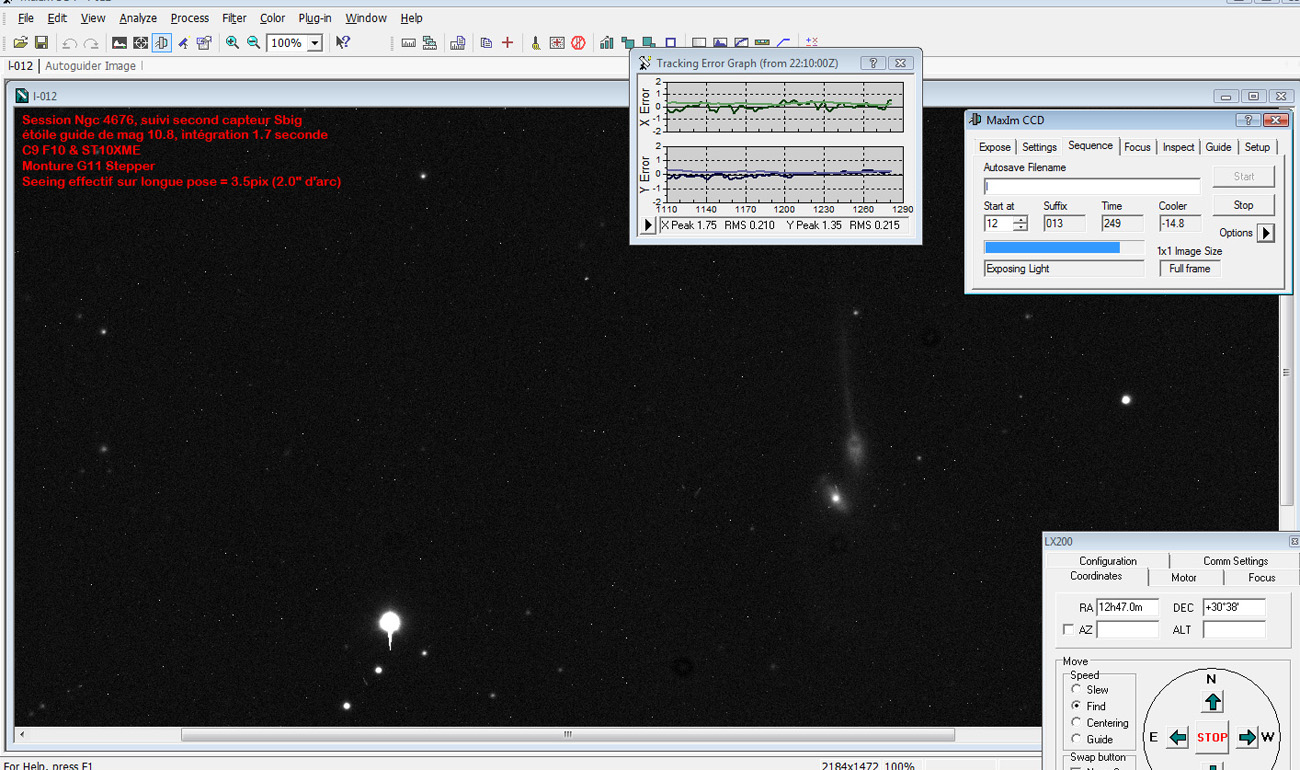Click the Undo arrow toolbar icon
Screen dimensions: 1300x770
tap(69, 43)
